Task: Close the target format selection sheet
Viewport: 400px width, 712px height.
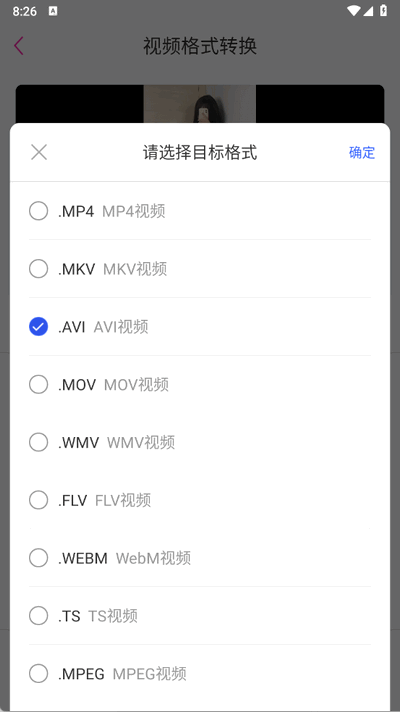Action: tap(39, 152)
